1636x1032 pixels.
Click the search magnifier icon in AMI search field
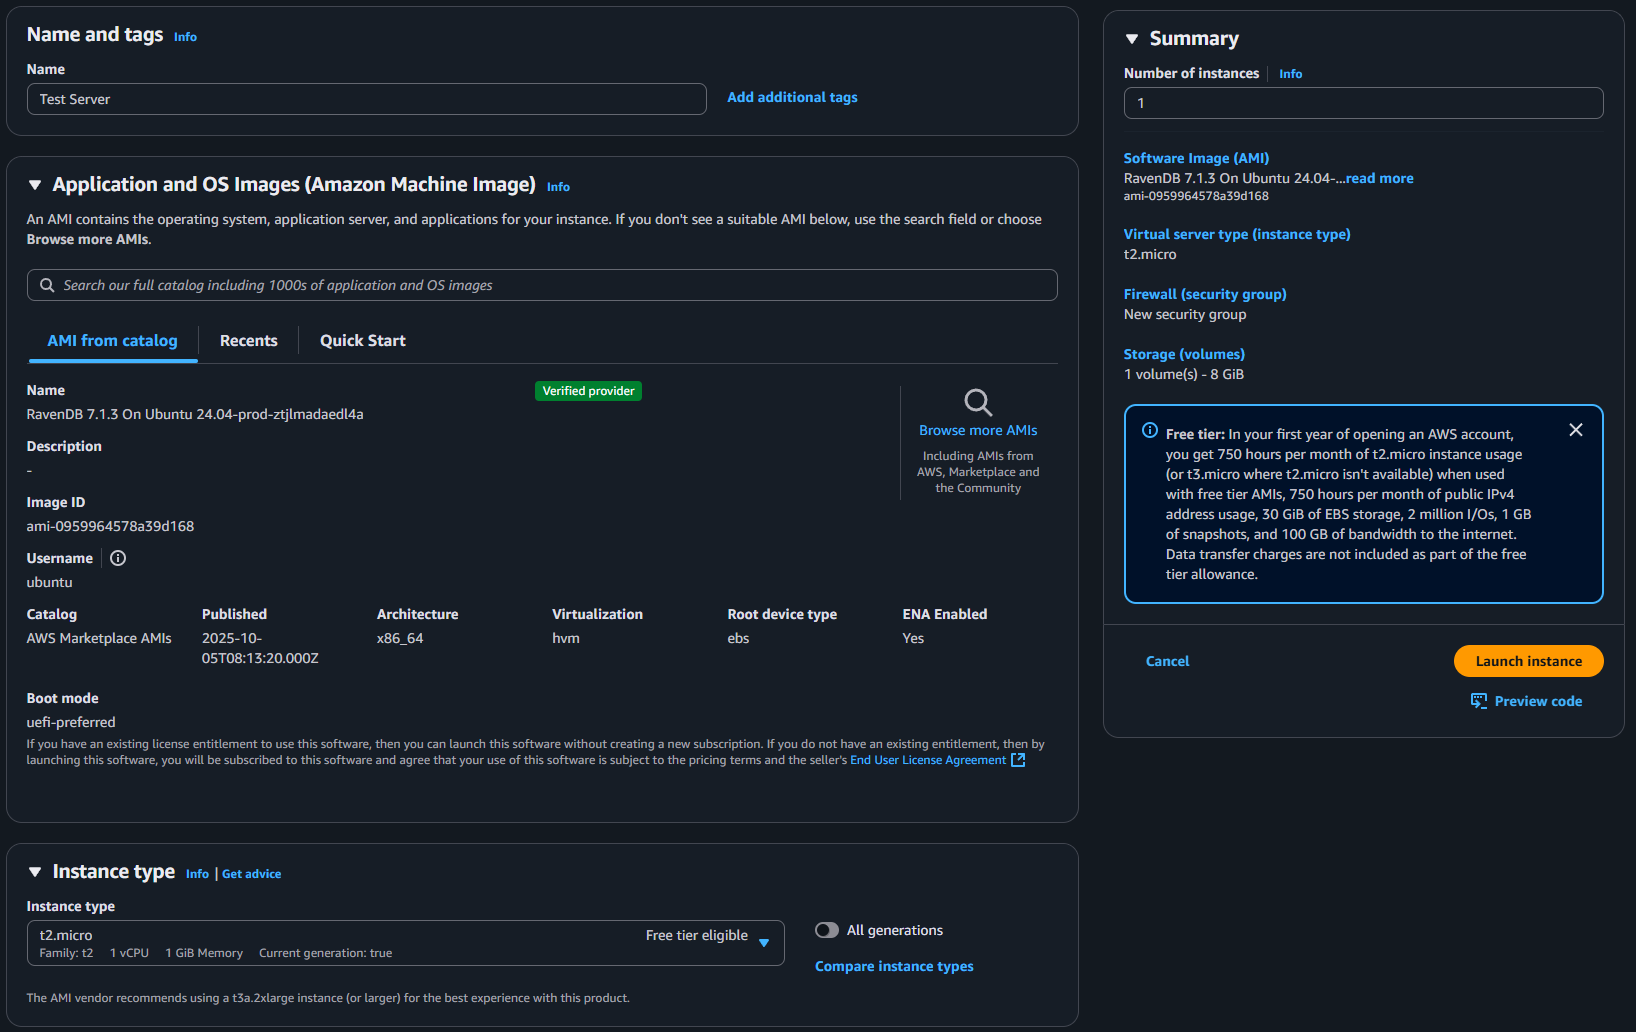[47, 285]
